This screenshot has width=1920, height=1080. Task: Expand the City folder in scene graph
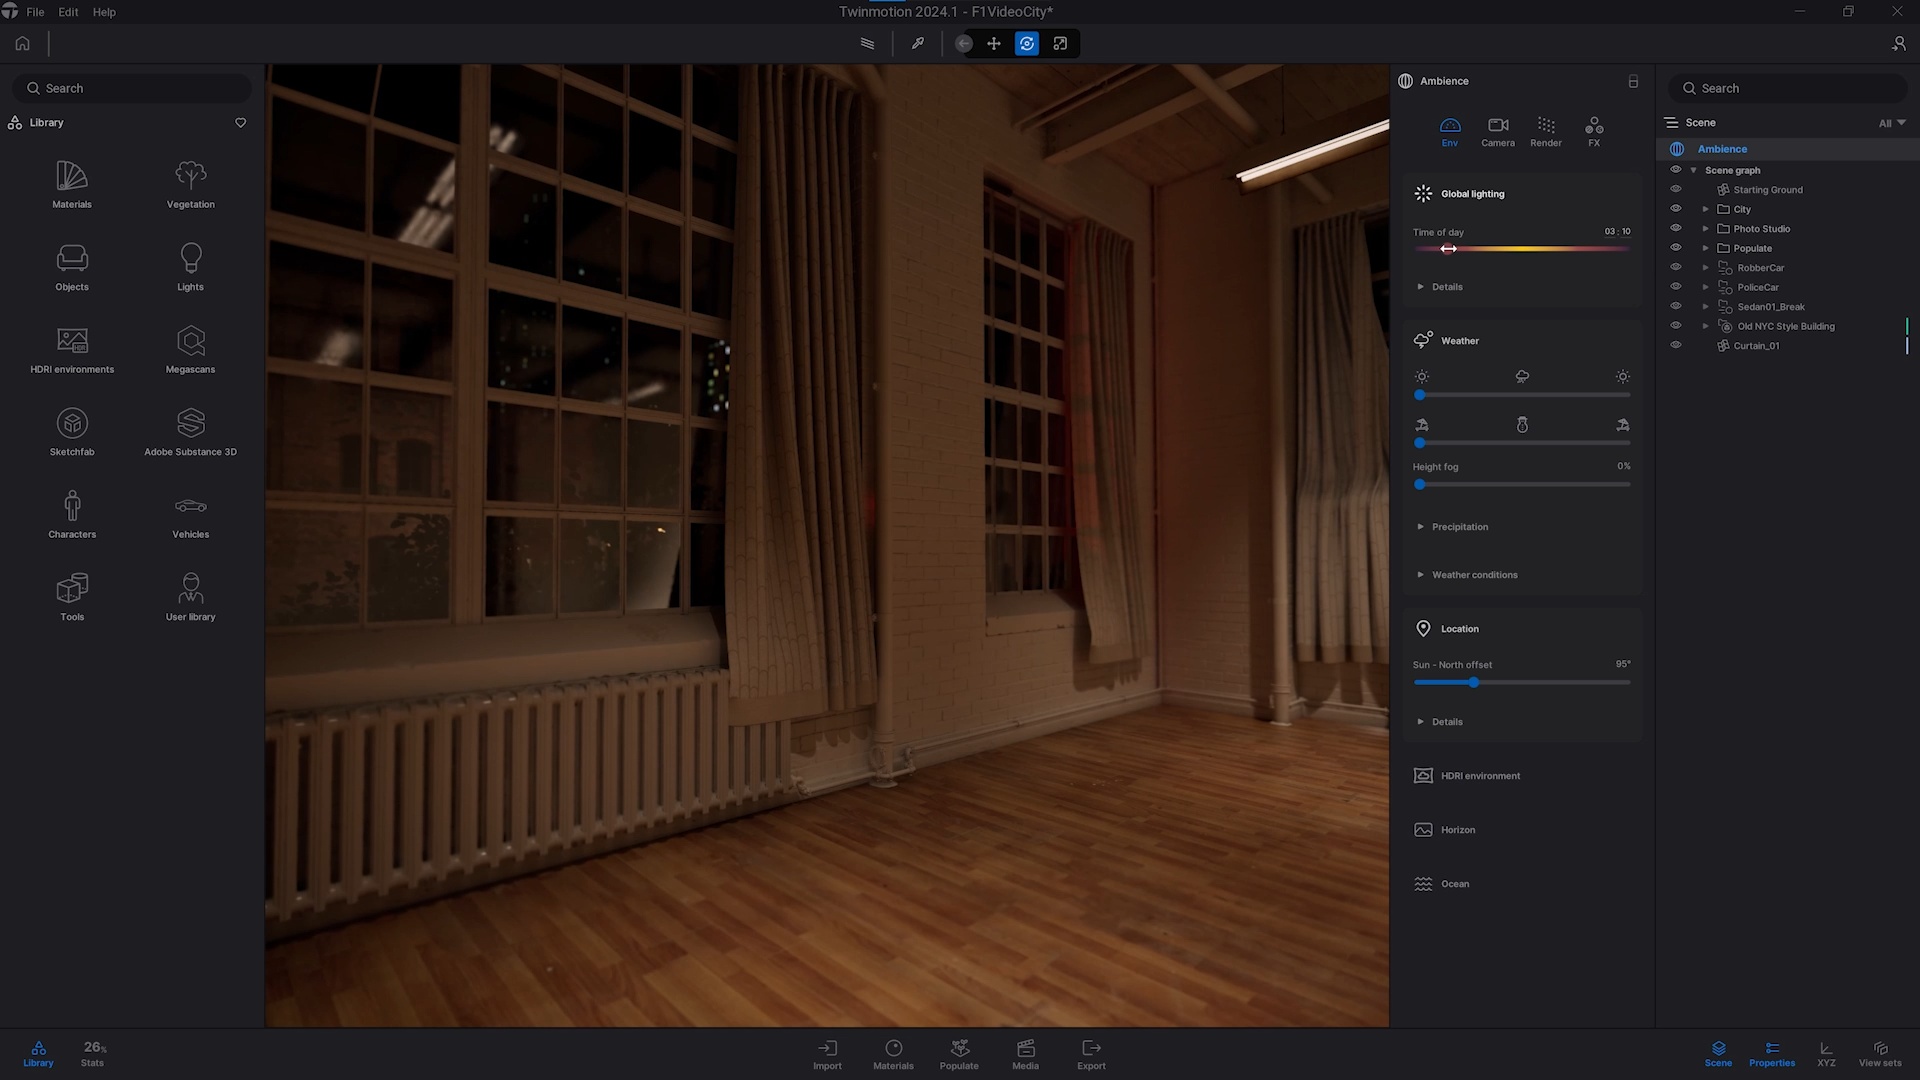pos(1706,209)
